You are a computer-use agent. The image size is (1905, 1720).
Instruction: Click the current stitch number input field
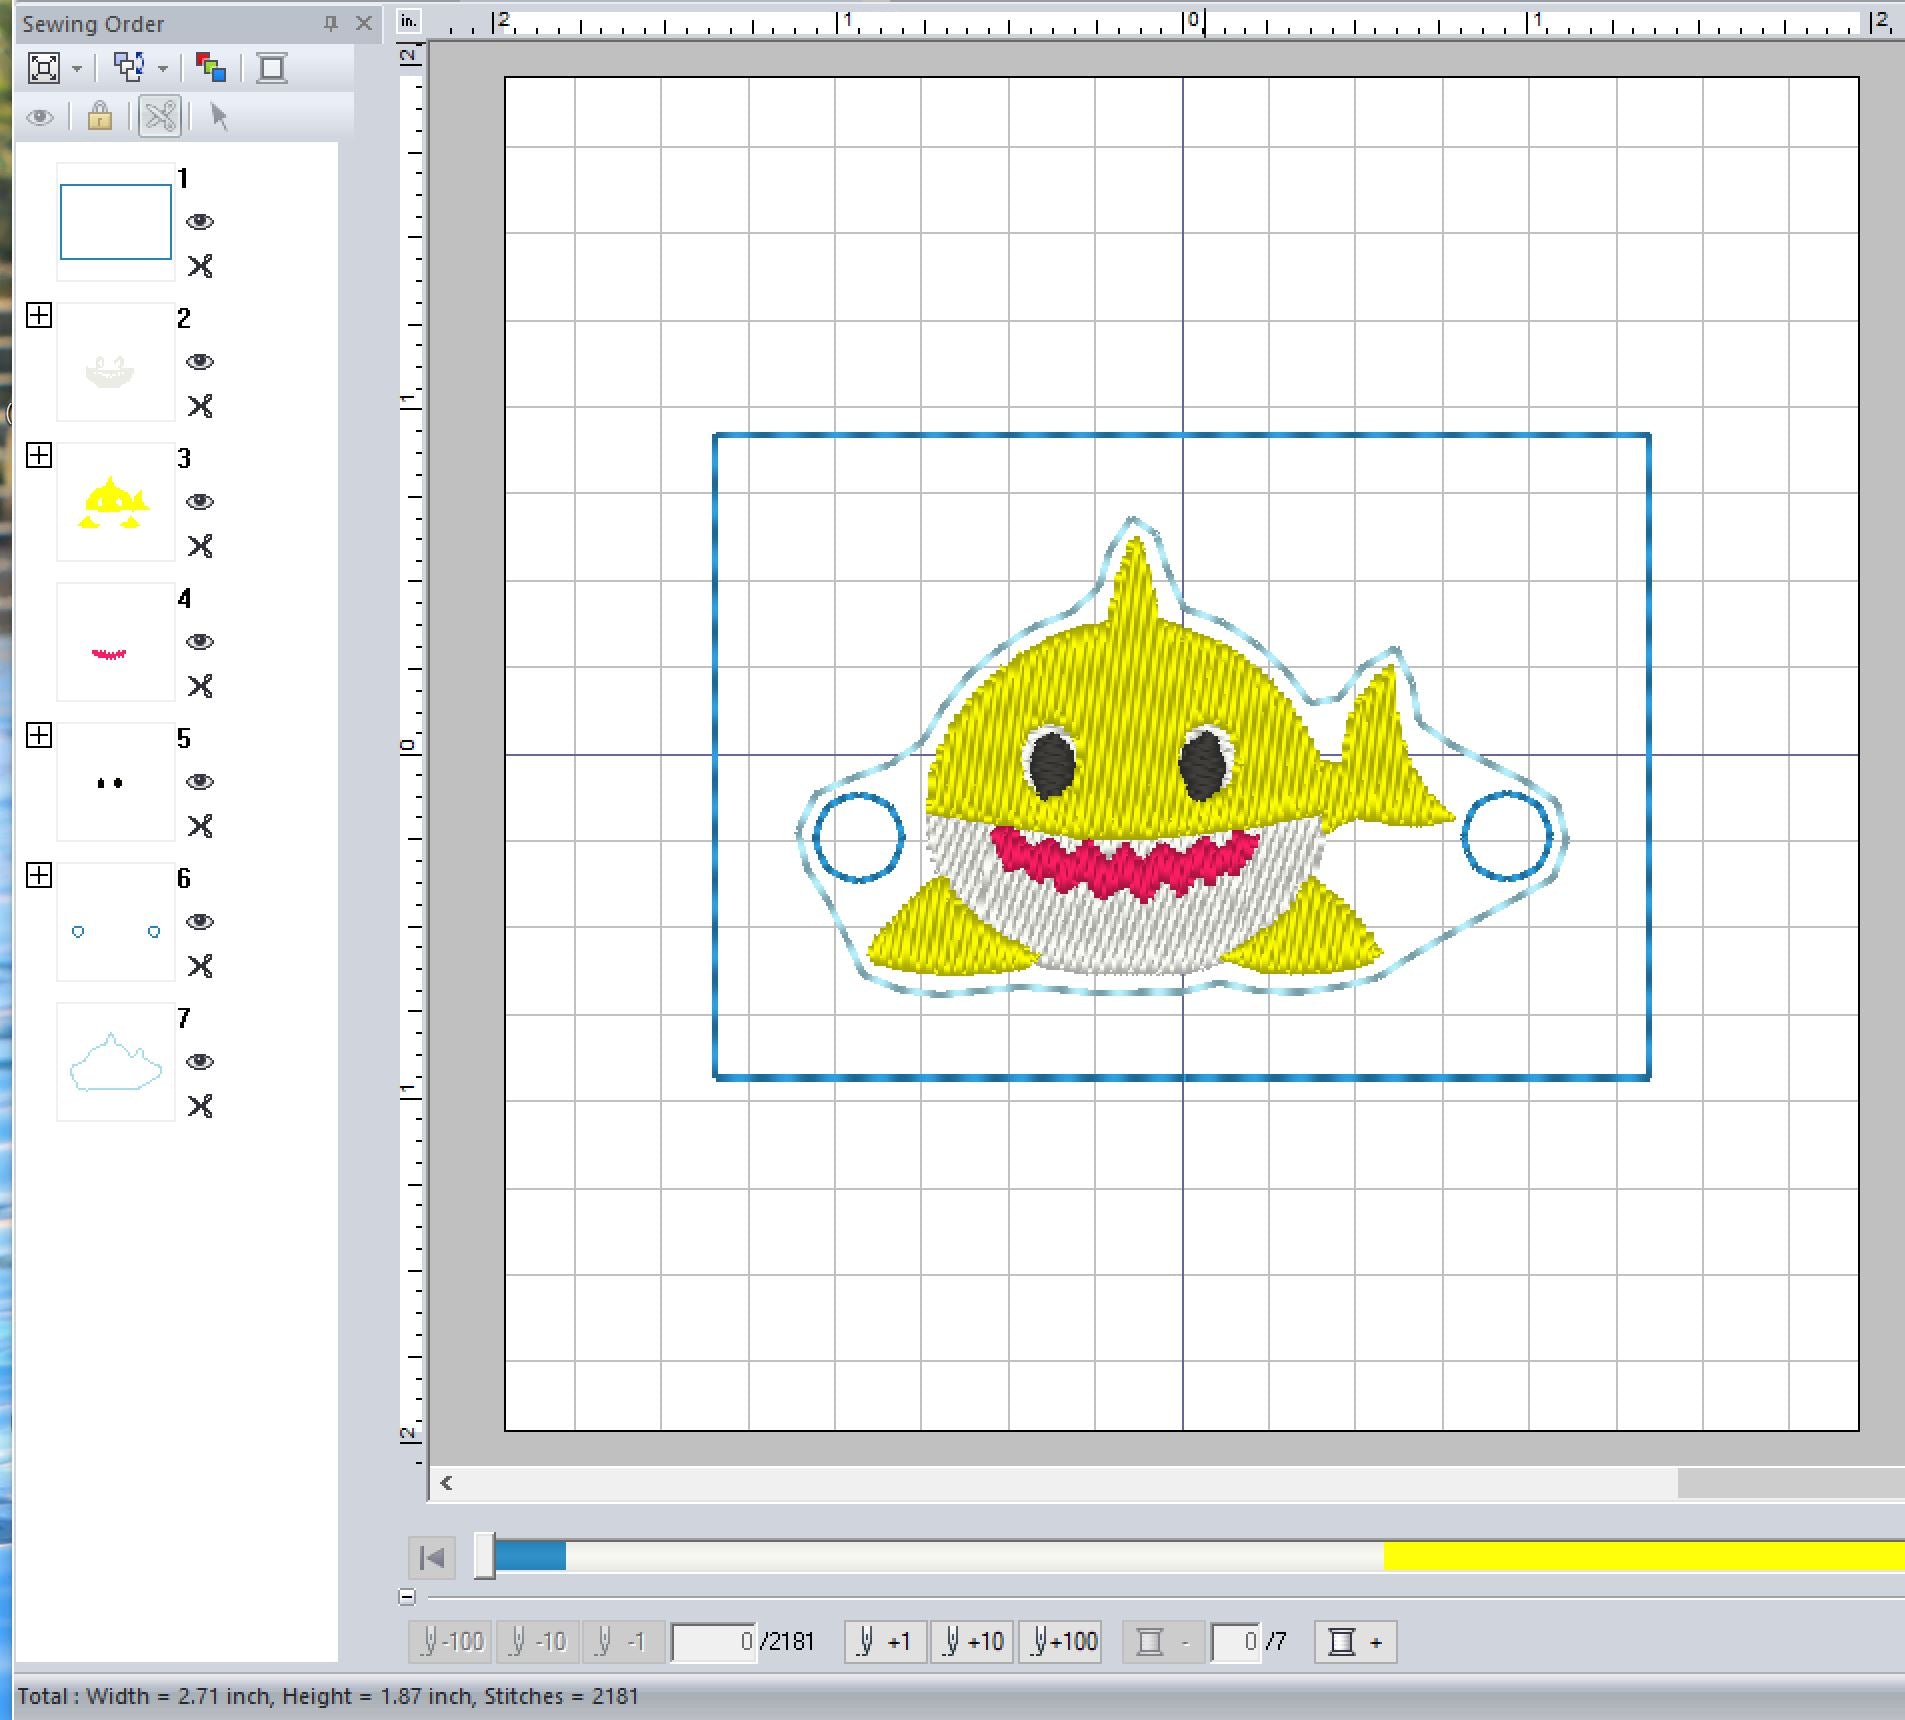[714, 1642]
